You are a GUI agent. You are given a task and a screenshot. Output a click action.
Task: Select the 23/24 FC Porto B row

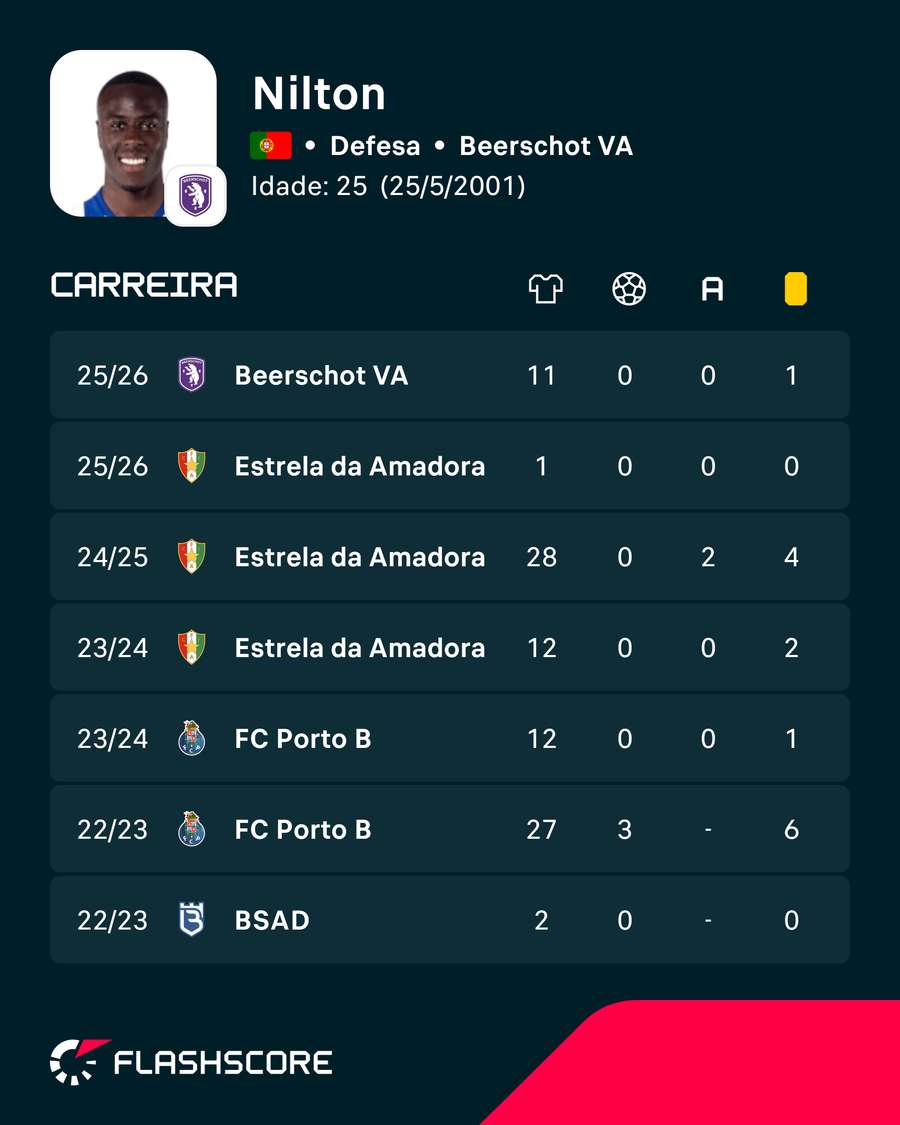click(x=450, y=738)
